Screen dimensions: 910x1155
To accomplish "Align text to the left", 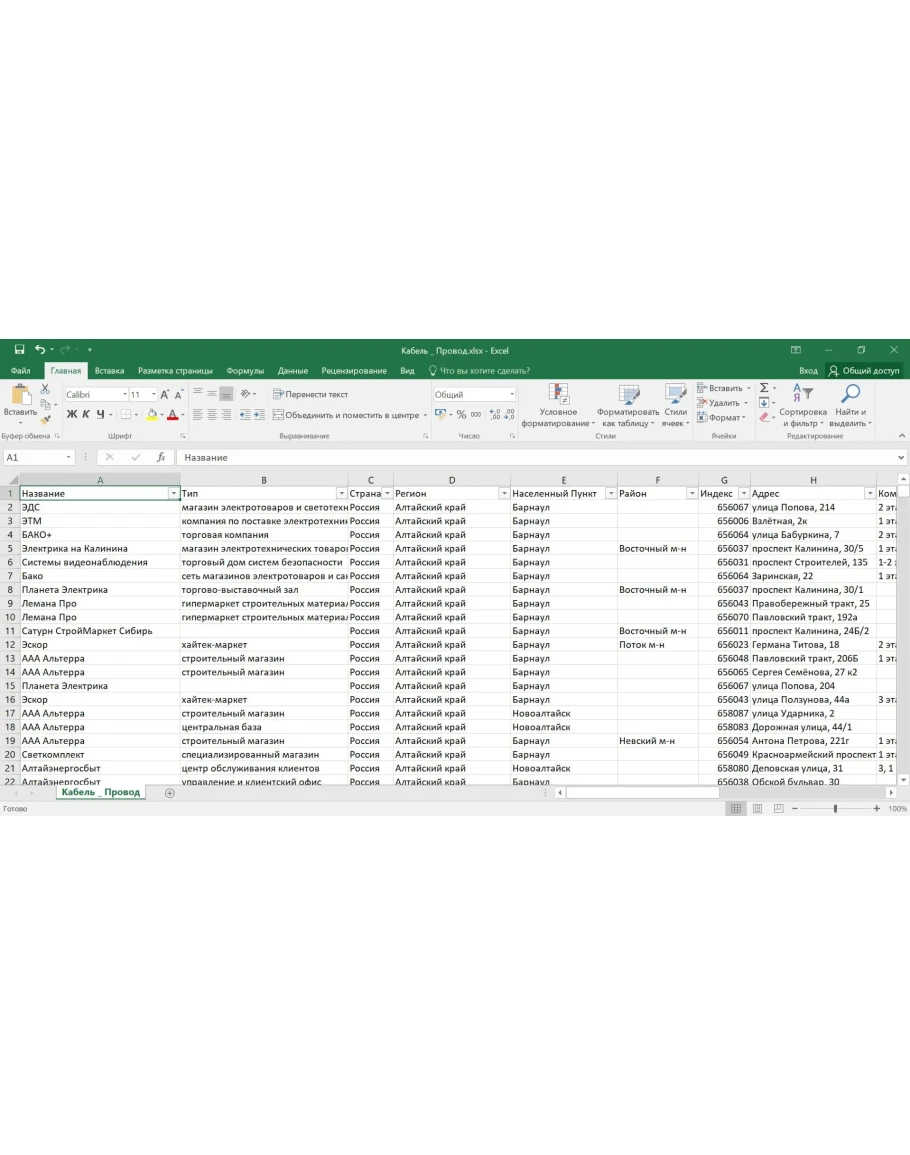I will tap(197, 415).
